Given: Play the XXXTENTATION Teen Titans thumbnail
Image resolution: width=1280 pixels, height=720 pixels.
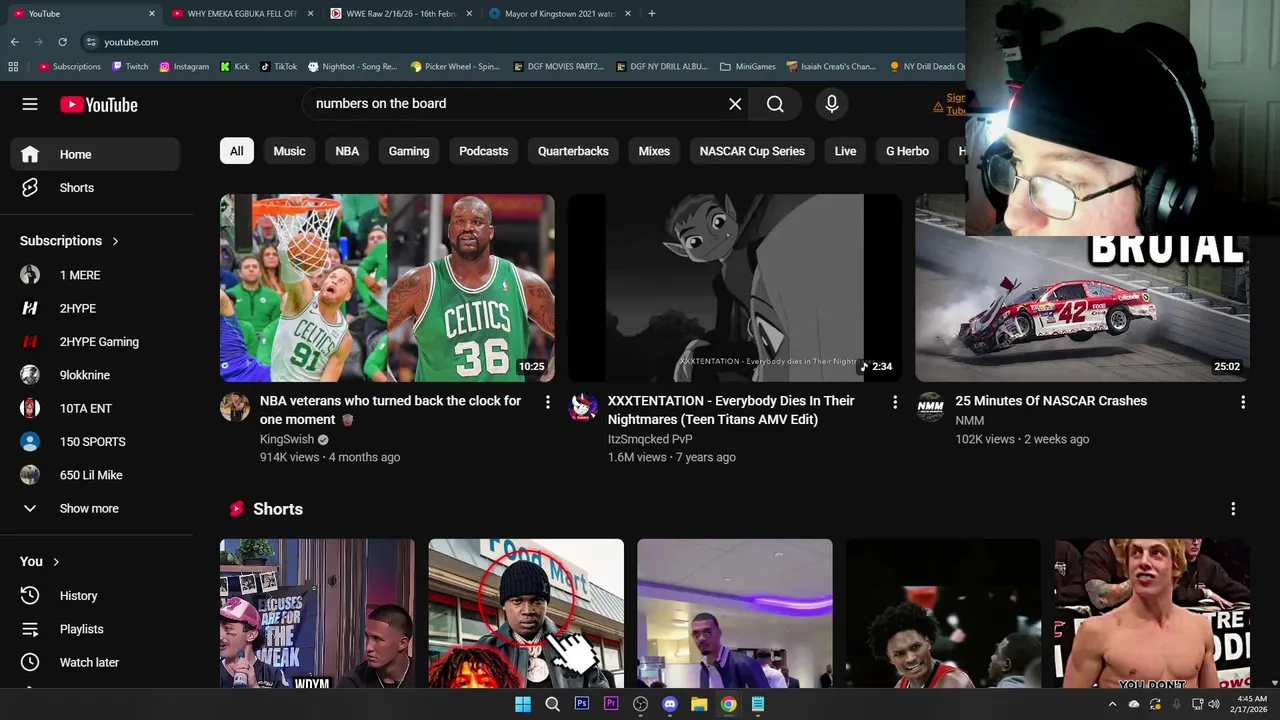Looking at the screenshot, I should (735, 288).
